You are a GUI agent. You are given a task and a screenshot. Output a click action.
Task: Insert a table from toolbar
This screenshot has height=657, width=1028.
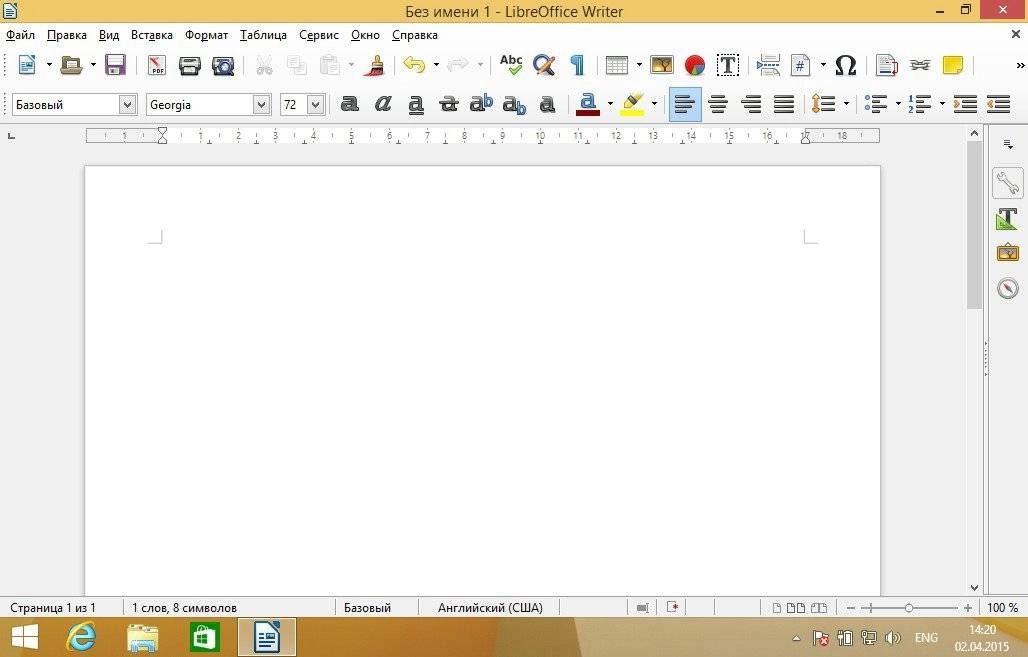click(x=617, y=65)
